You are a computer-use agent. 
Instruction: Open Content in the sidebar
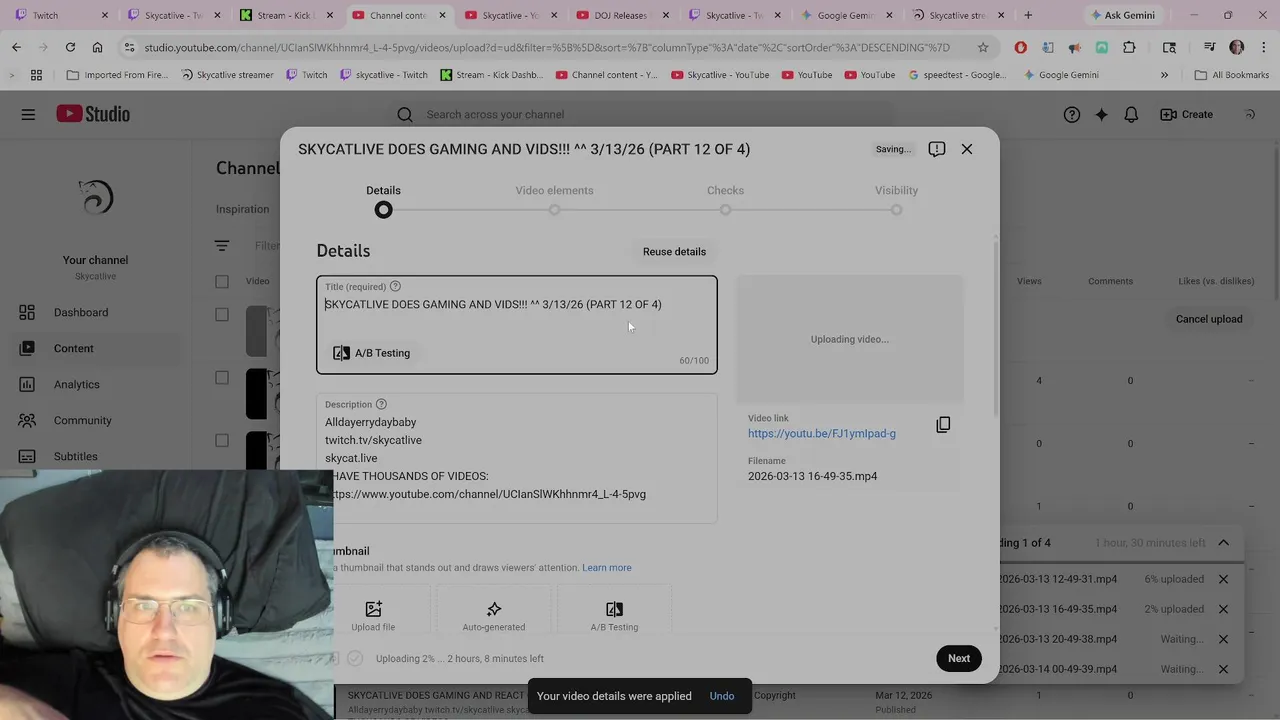[74, 349]
